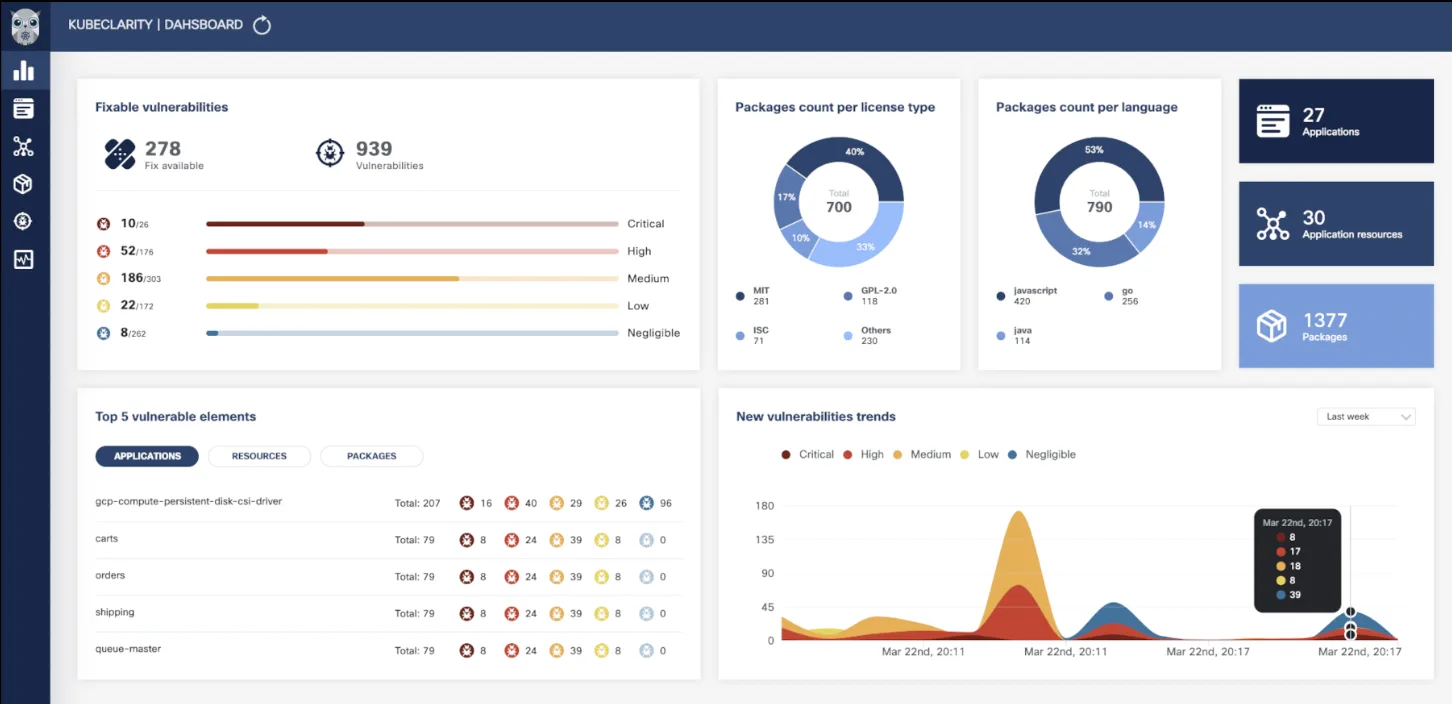Toggle Negligible series in trends legend

[x=1042, y=454]
